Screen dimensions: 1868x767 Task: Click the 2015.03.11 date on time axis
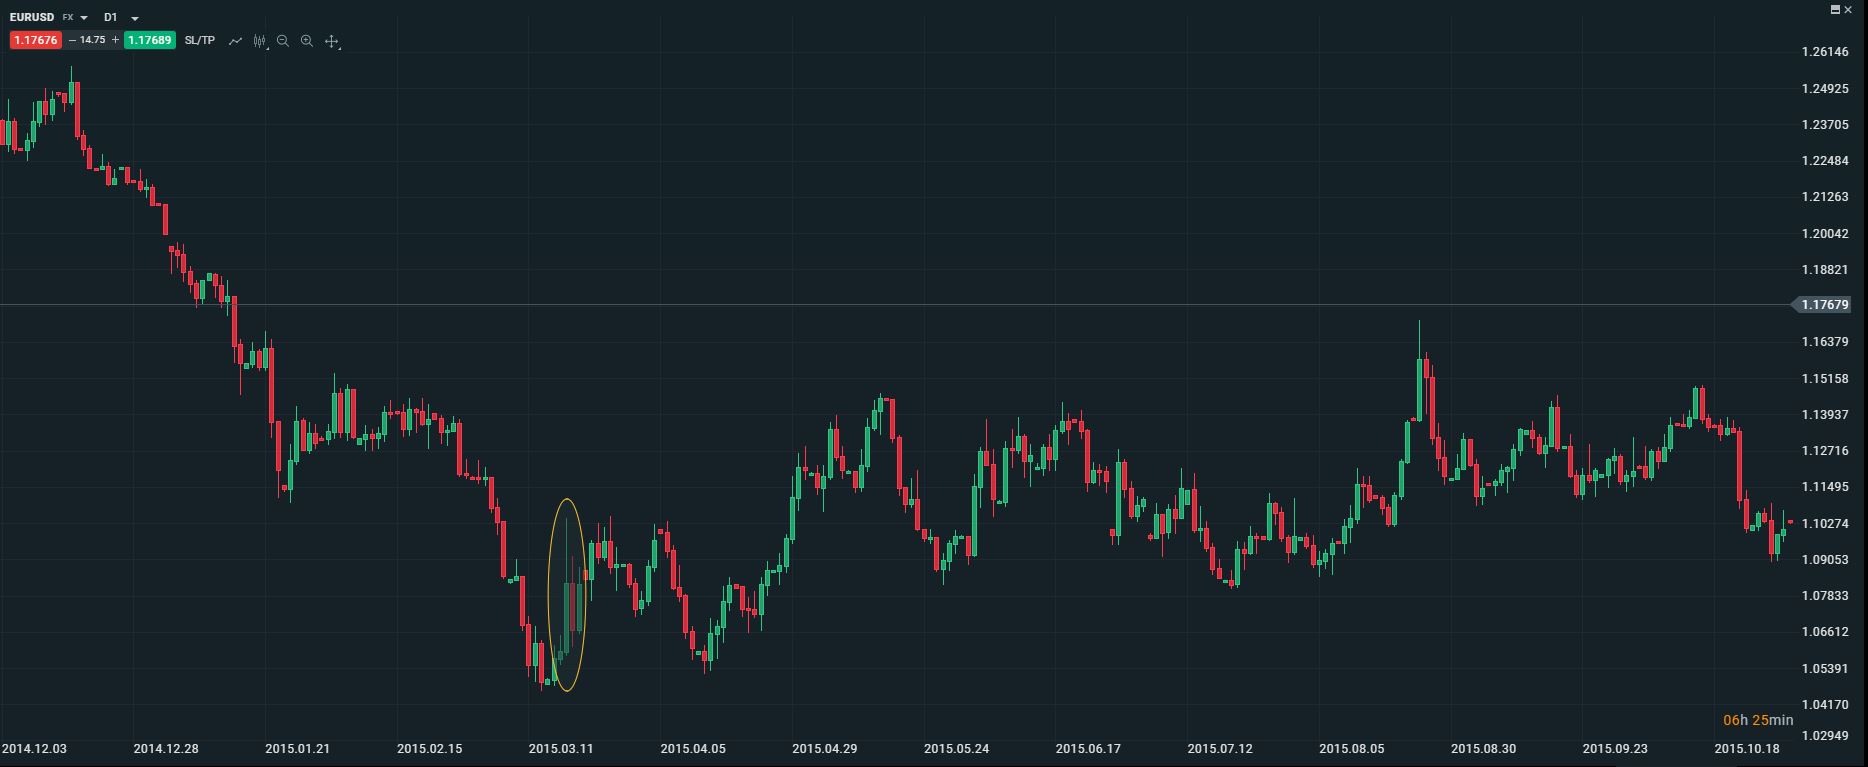561,748
